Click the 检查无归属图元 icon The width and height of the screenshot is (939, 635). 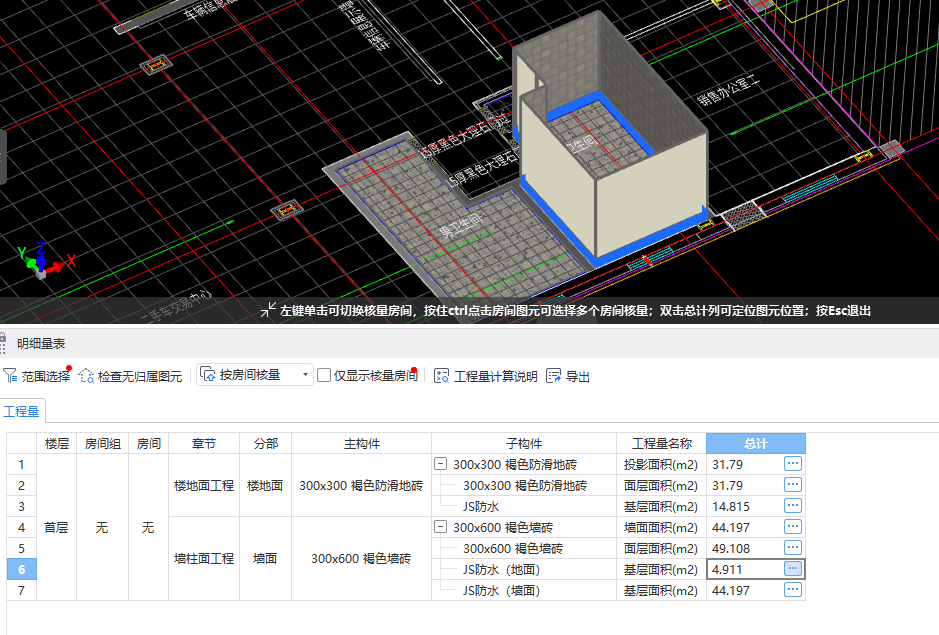coord(86,376)
